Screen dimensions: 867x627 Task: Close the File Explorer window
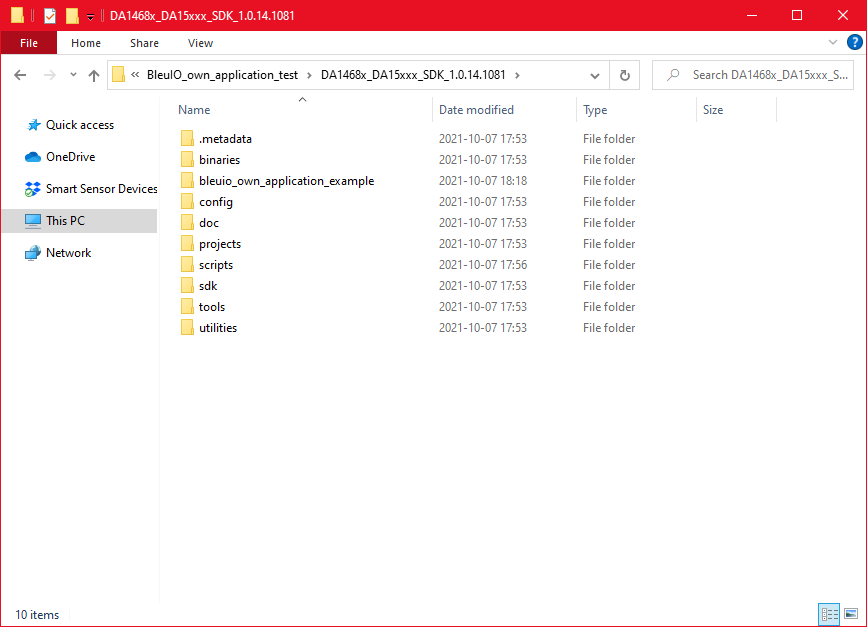pyautogui.click(x=843, y=15)
